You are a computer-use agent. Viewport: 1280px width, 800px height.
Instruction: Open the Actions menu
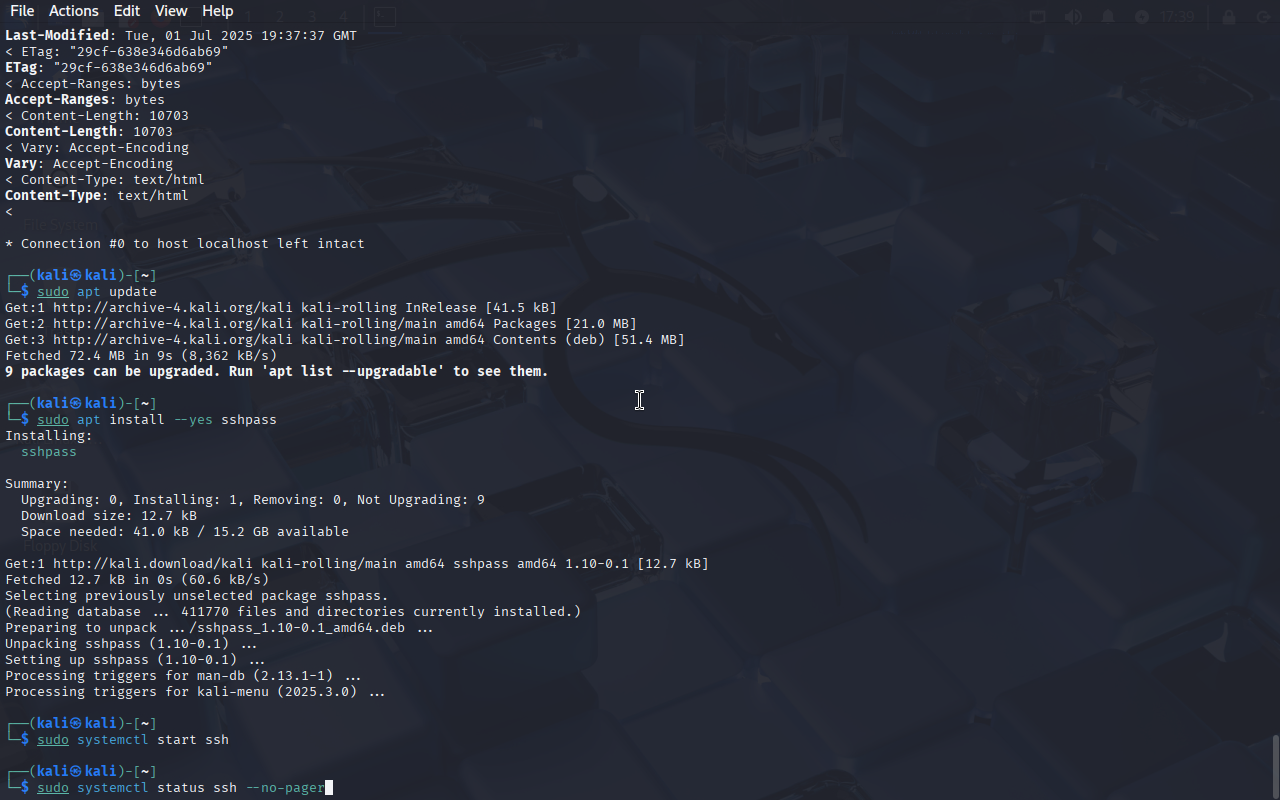pyautogui.click(x=74, y=11)
